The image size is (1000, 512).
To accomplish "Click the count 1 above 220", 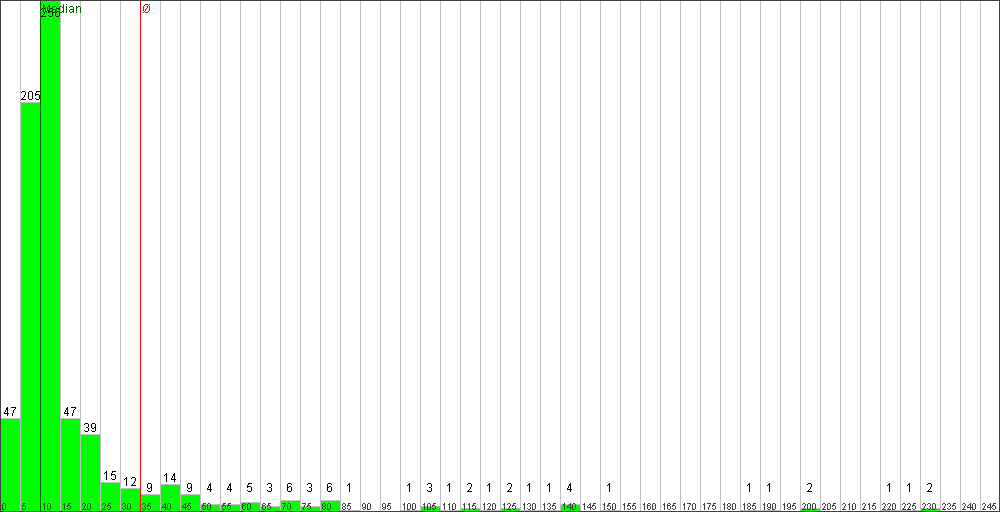I will tap(889, 488).
